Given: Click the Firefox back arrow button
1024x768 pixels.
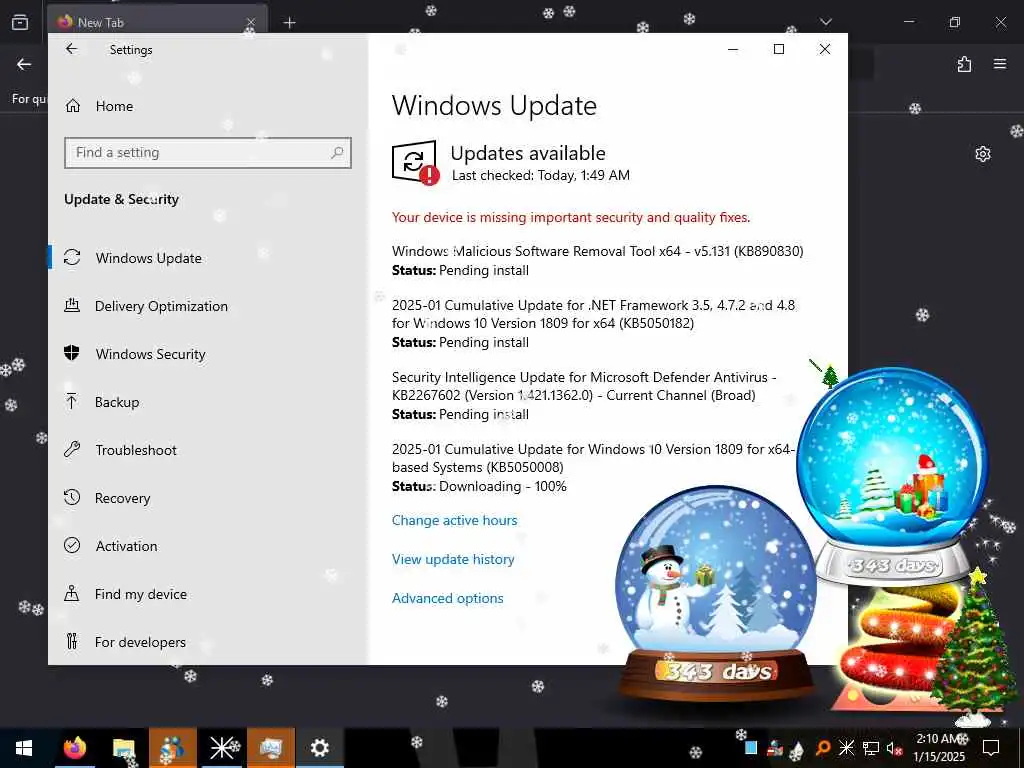Looking at the screenshot, I should point(24,64).
